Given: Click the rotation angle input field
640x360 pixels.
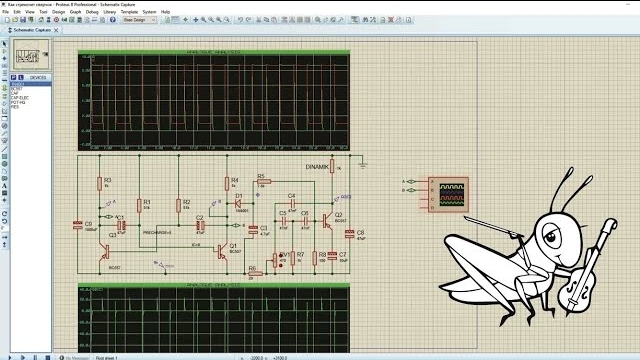Looking at the screenshot, I should pos(5,229).
